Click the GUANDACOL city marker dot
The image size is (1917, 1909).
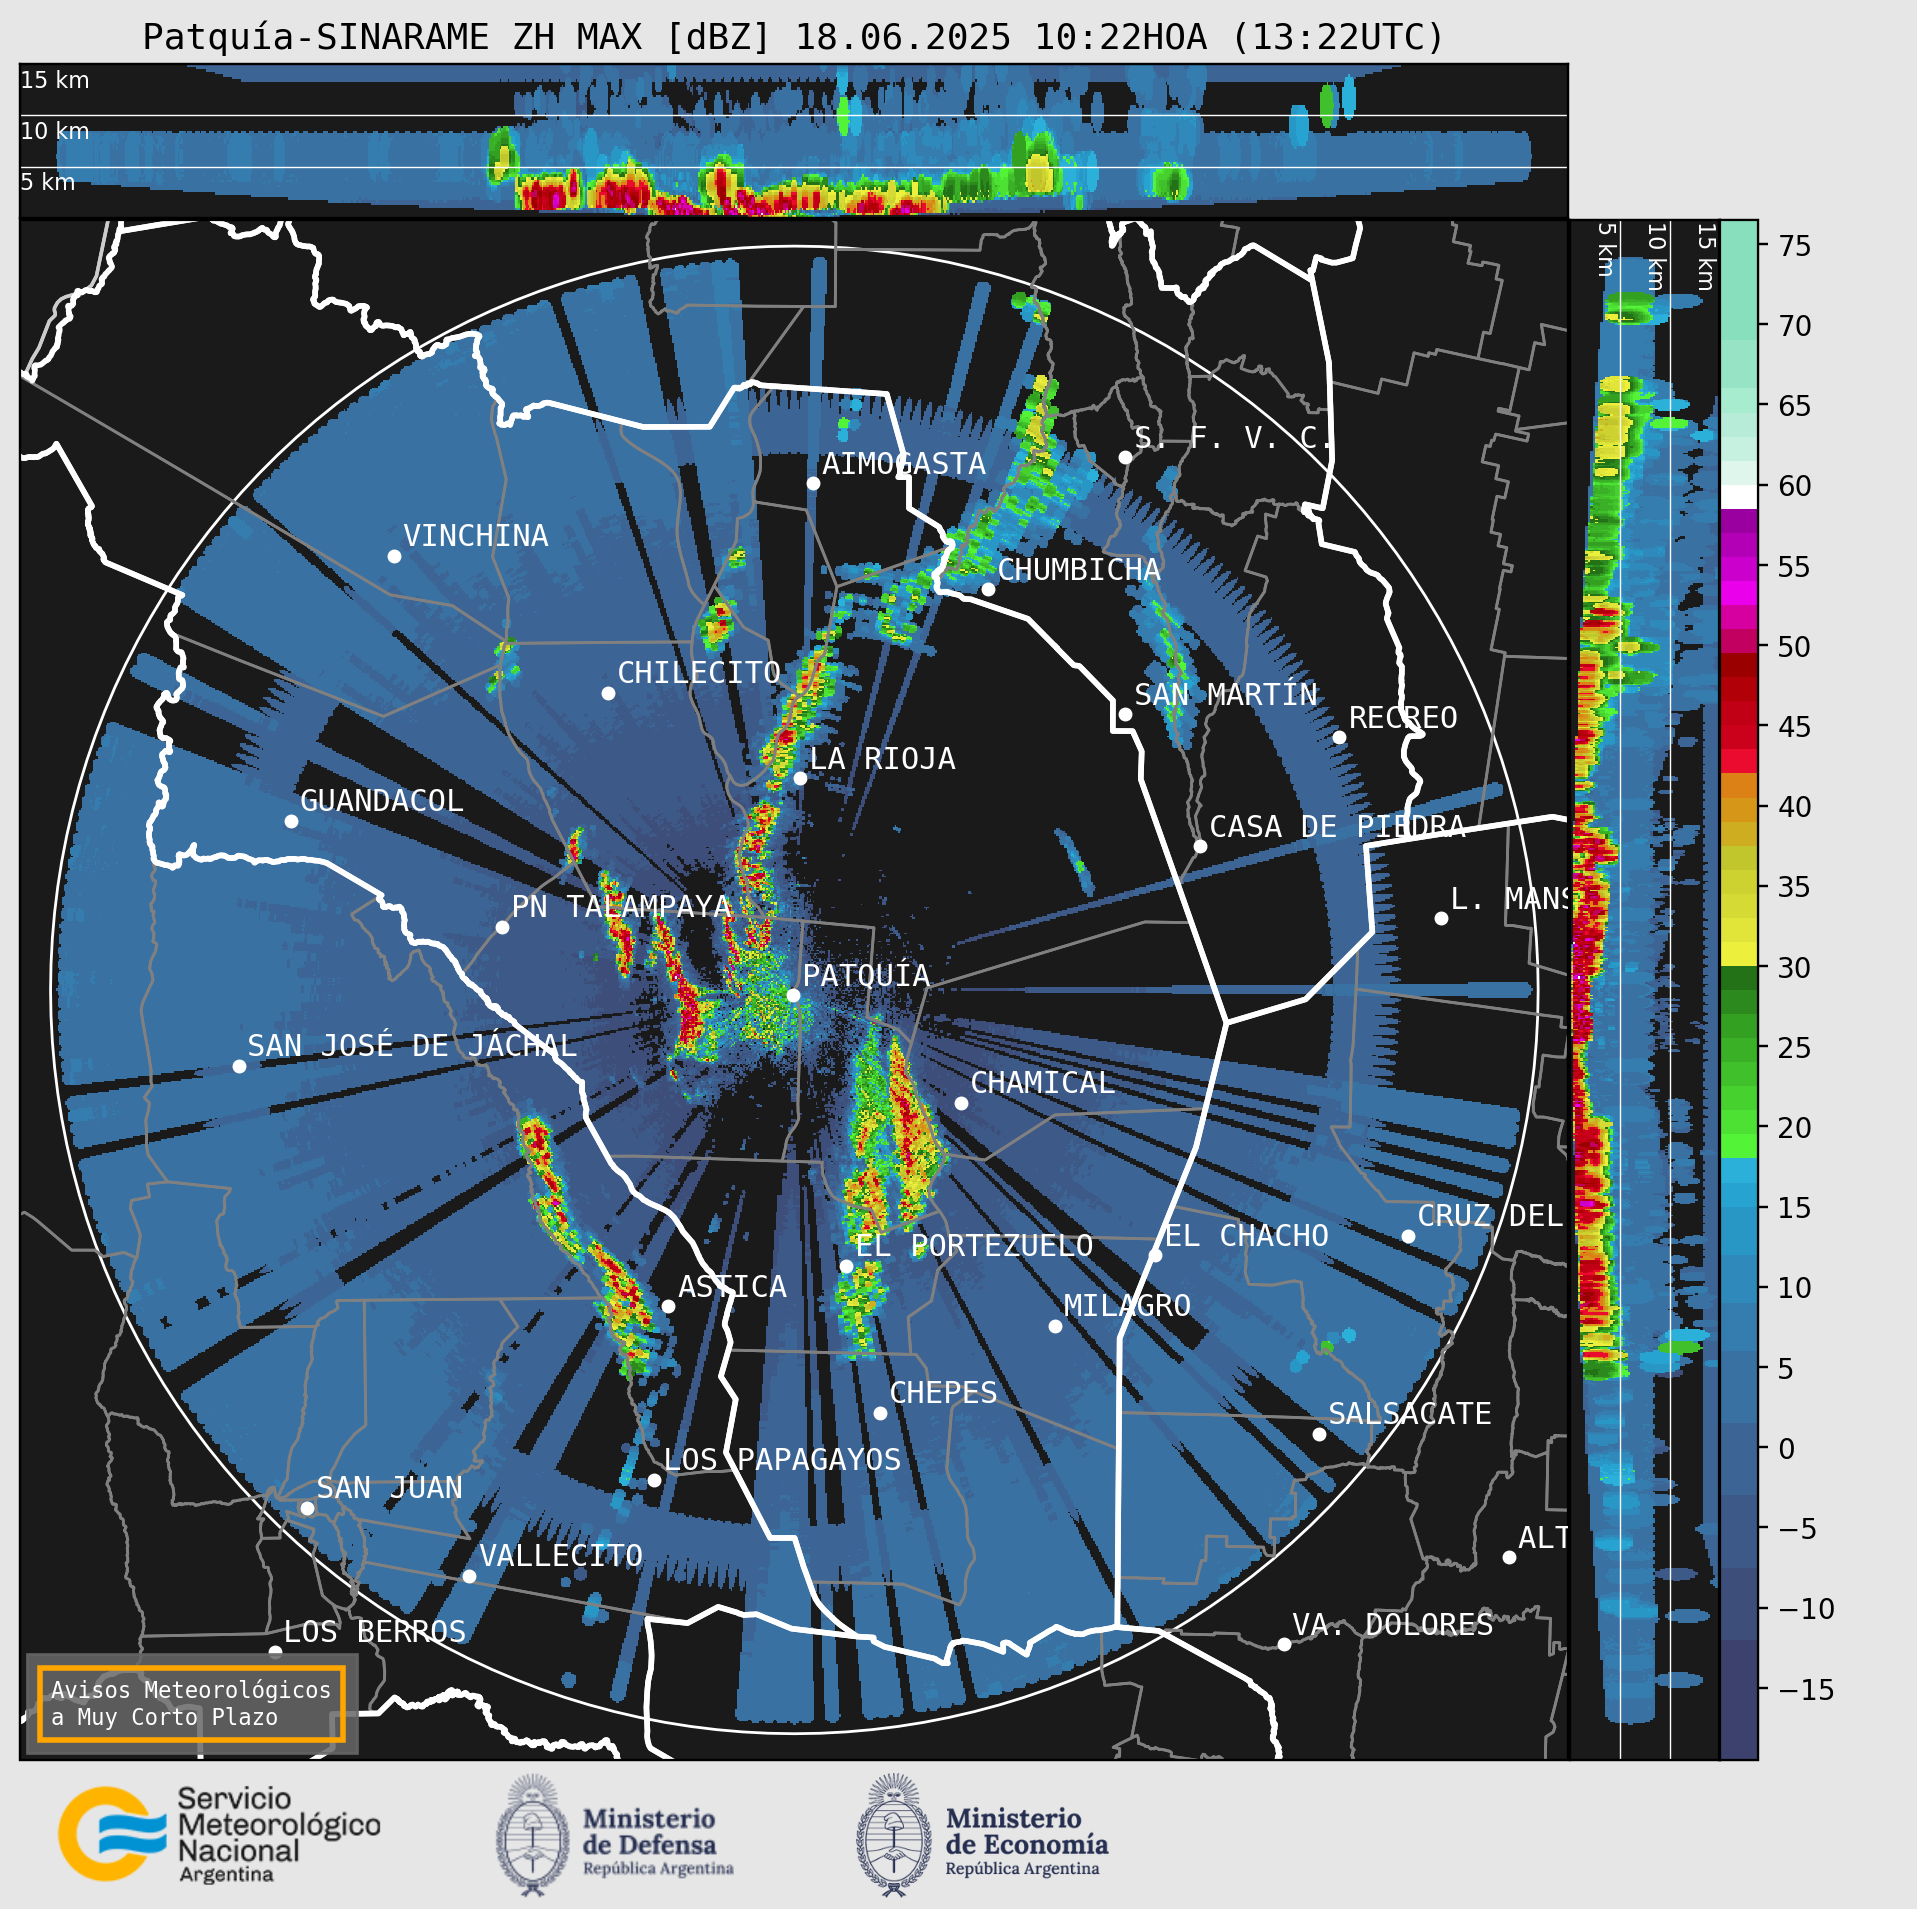pos(291,821)
